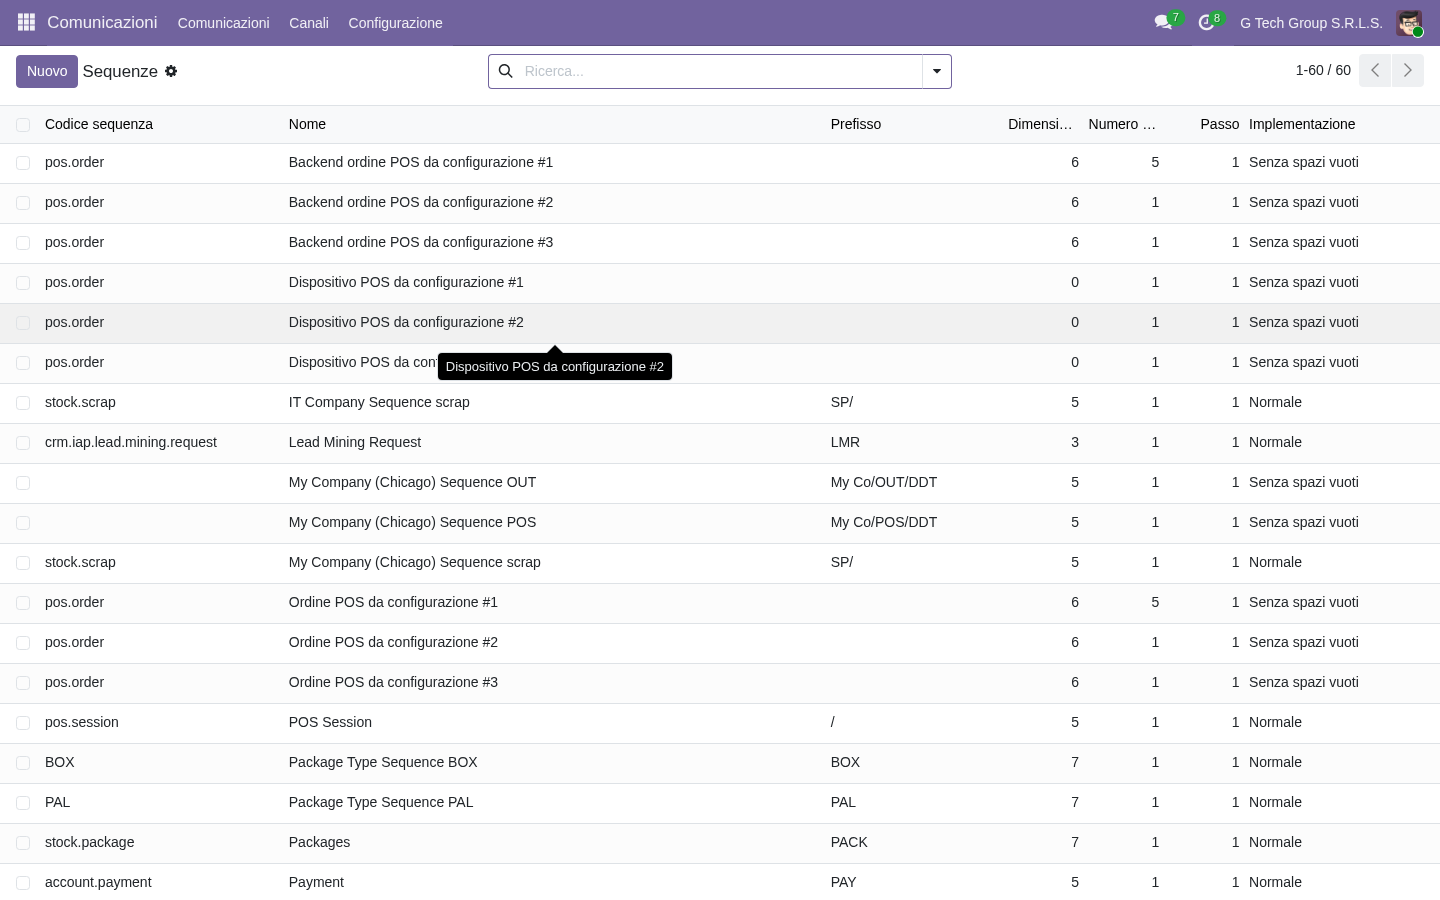Click prefix My Co/POS/DDT cell
The width and height of the screenshot is (1440, 900).
(884, 522)
